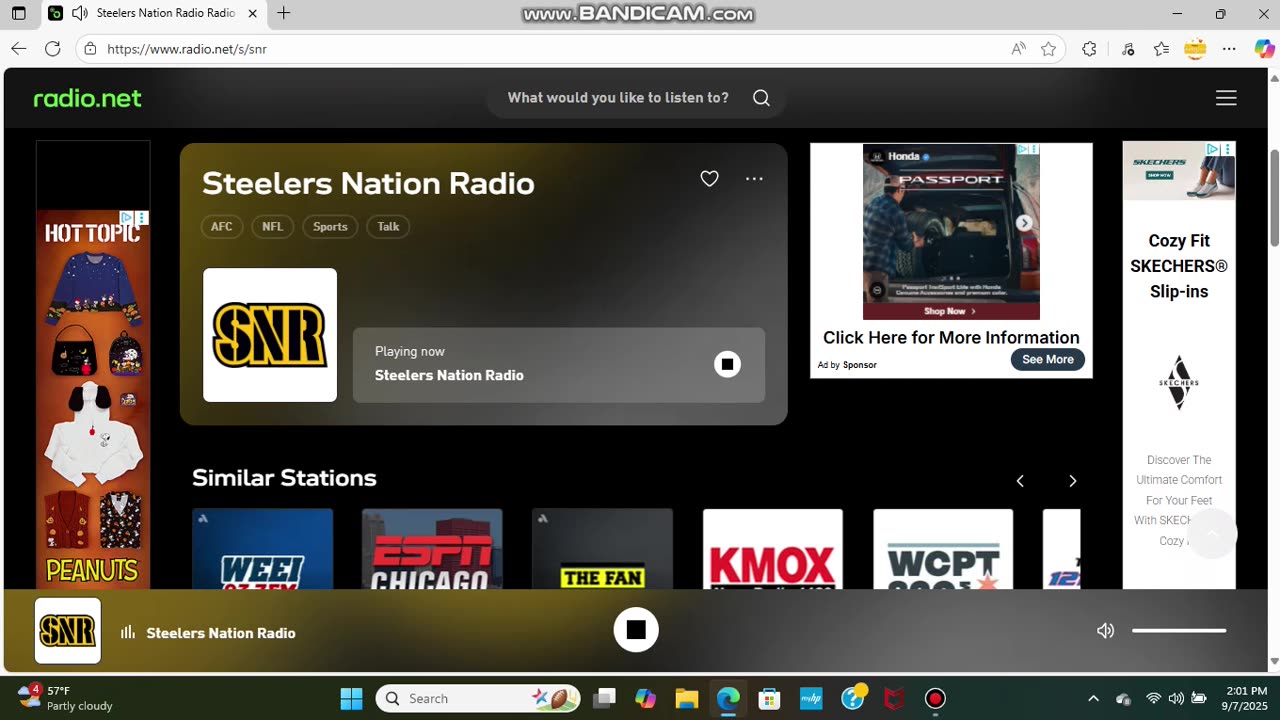
Task: Select the AFC tag
Action: pos(222,227)
